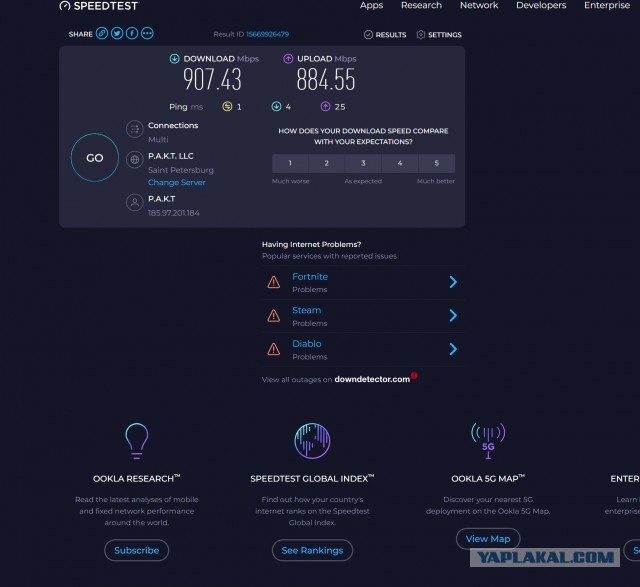Open the Result ID 15669926479 link
The image size is (640, 587).
coord(267,34)
